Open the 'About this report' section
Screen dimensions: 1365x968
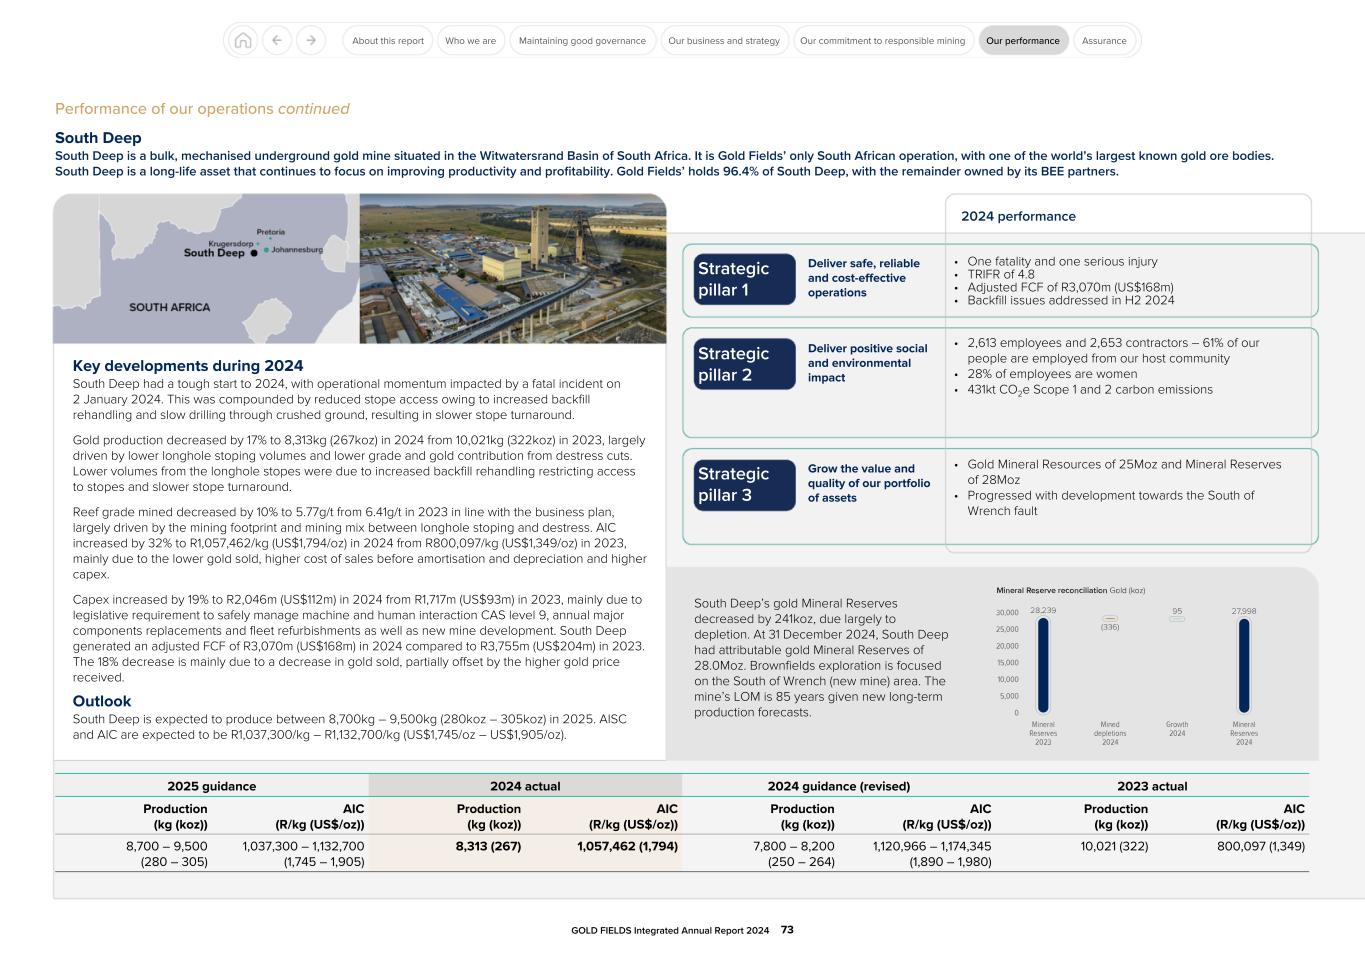[387, 41]
